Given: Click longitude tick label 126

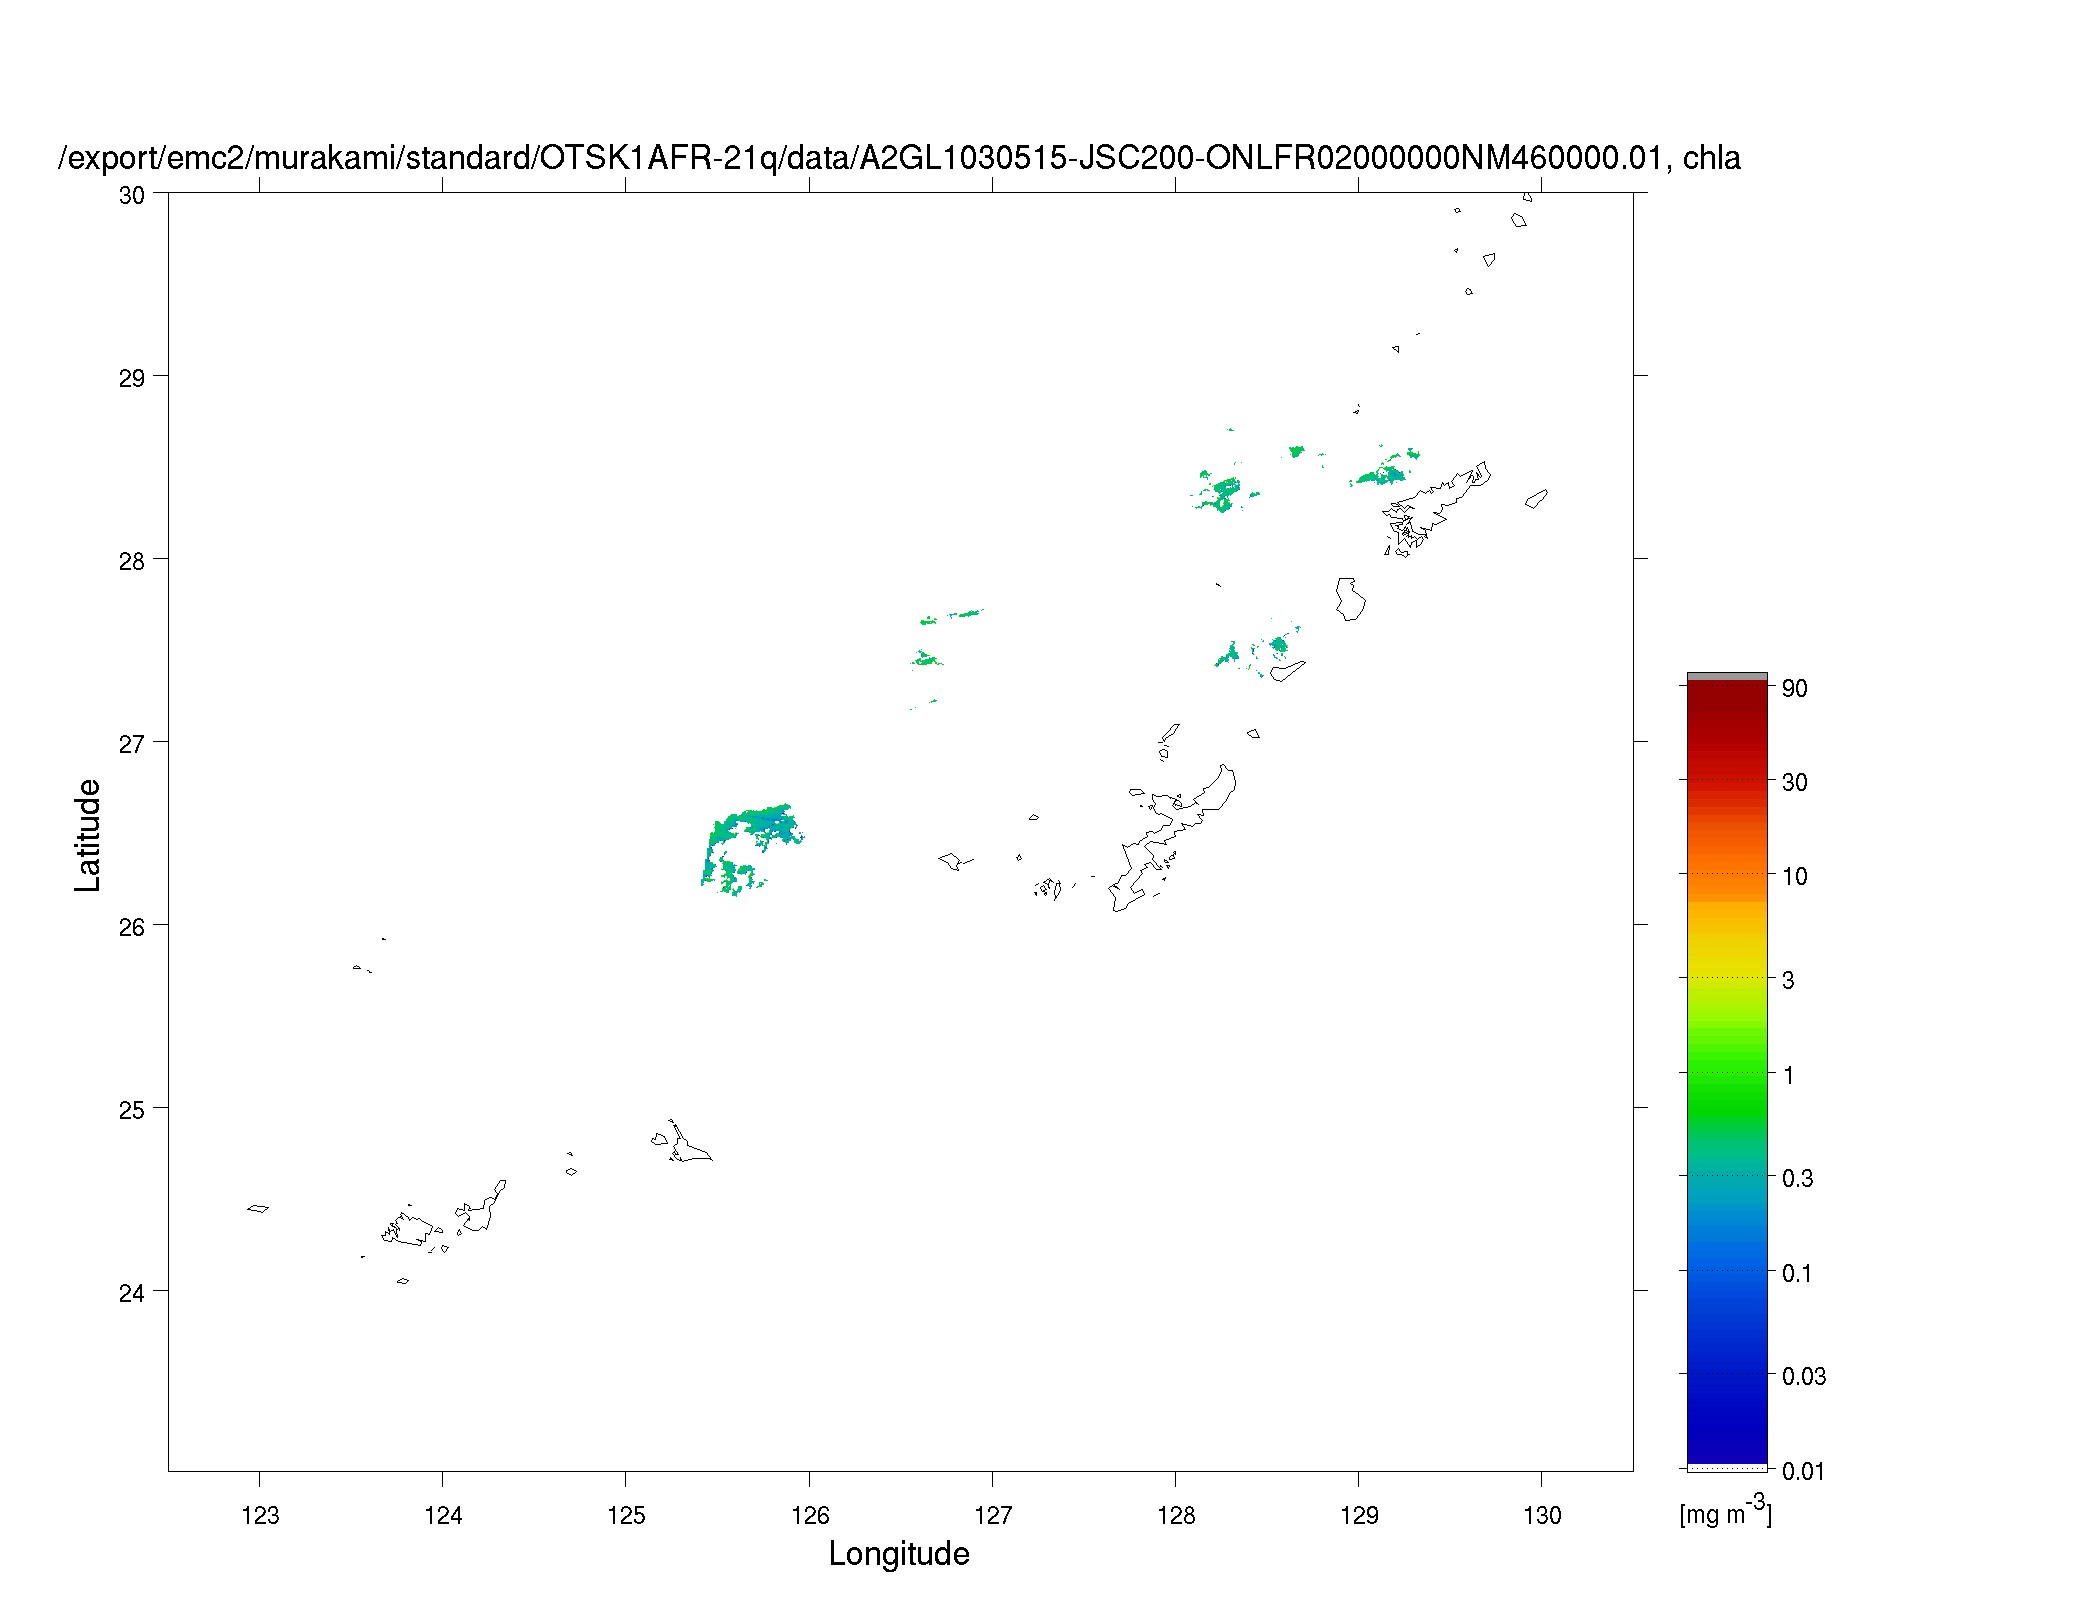Looking at the screenshot, I should coord(809,1516).
